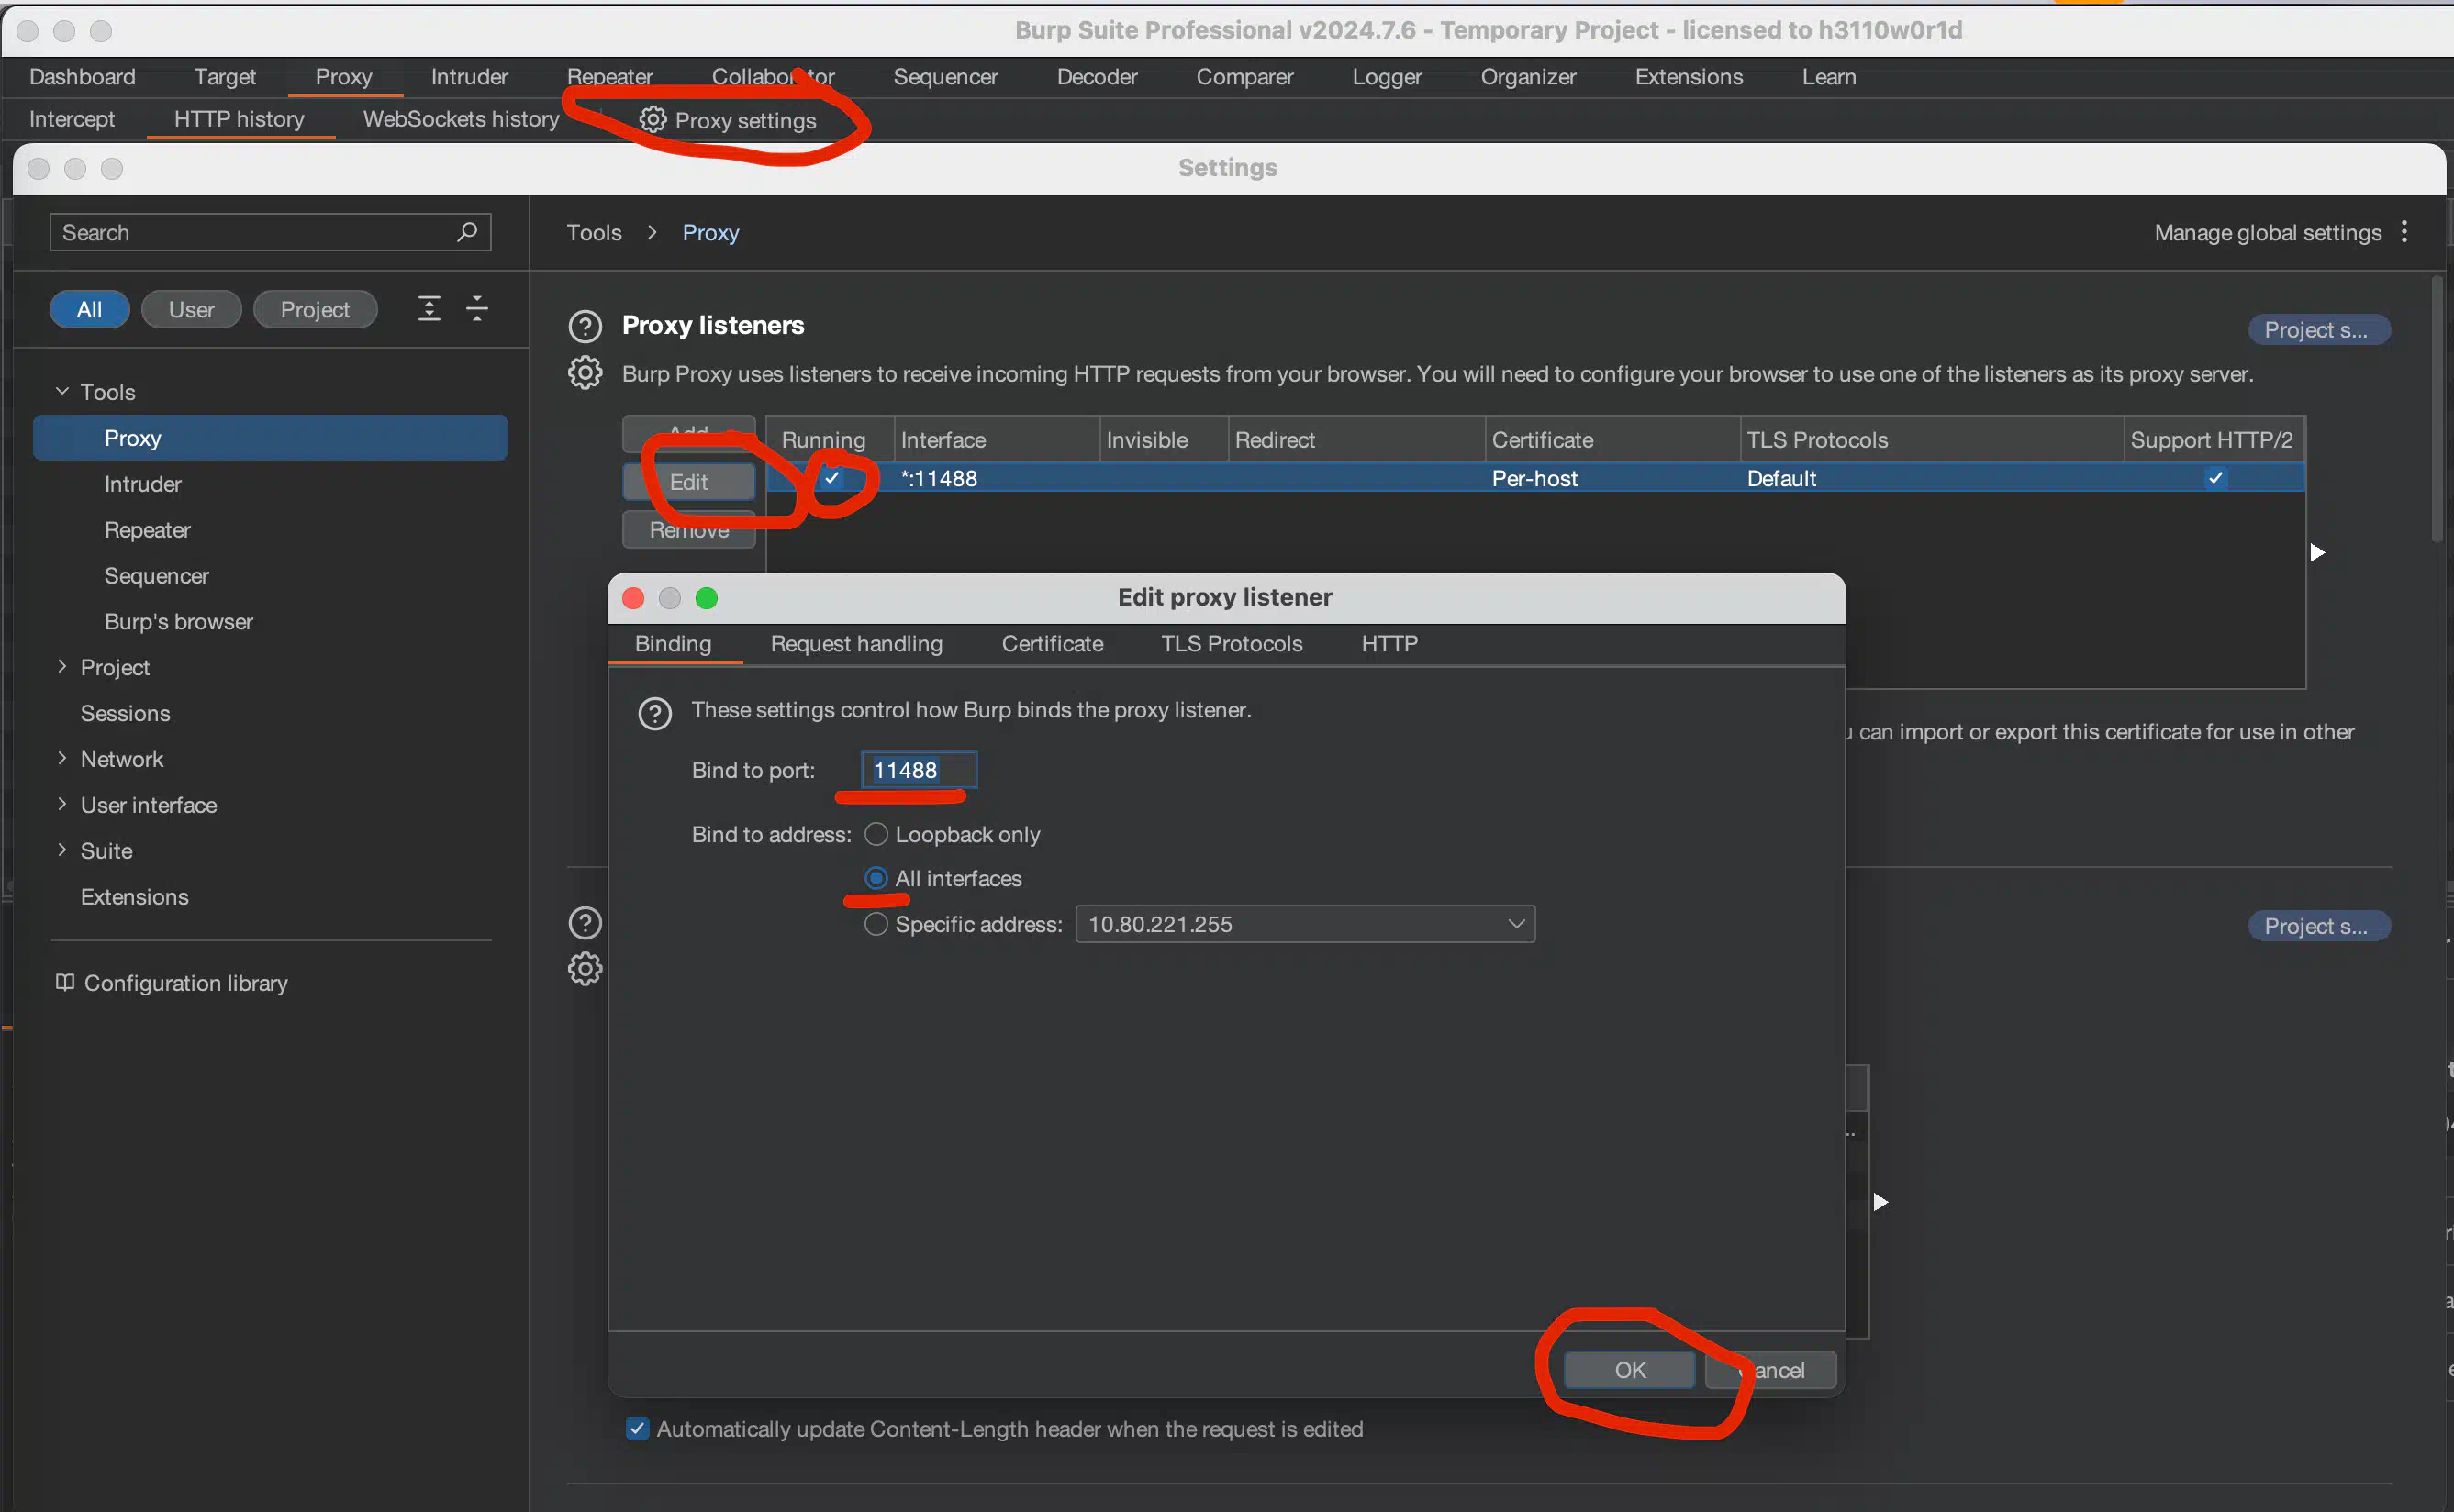Select Proxy in settings tree
Screen dimensions: 2454x1512
click(270, 437)
